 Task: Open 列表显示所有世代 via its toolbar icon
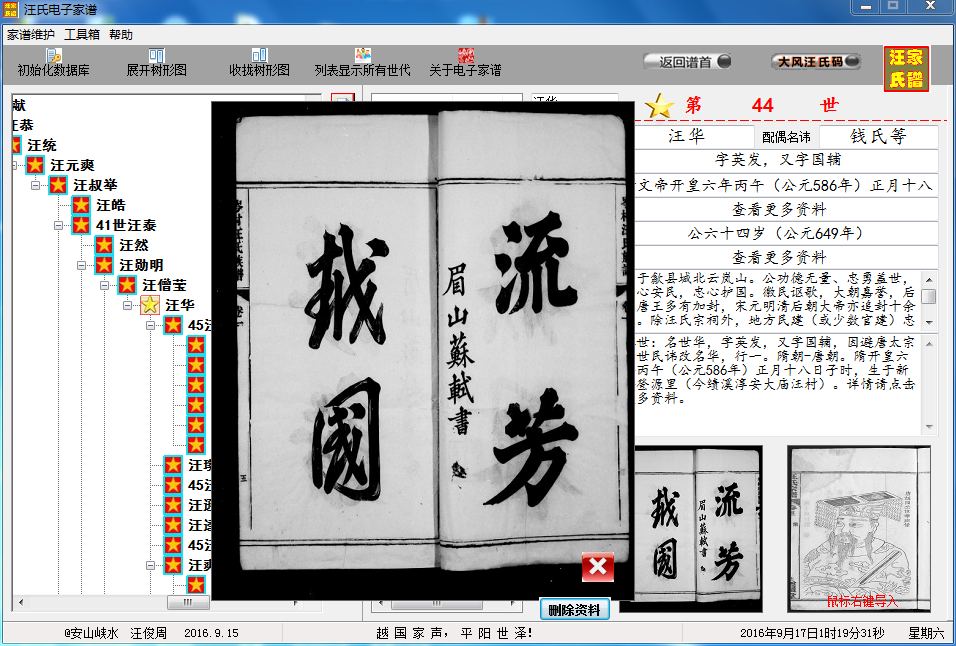point(360,57)
